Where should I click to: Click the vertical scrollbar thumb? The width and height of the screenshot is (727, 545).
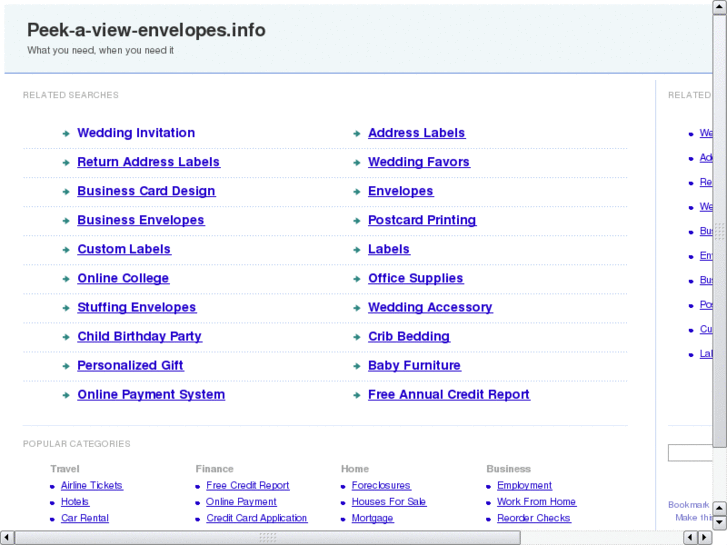(720, 231)
